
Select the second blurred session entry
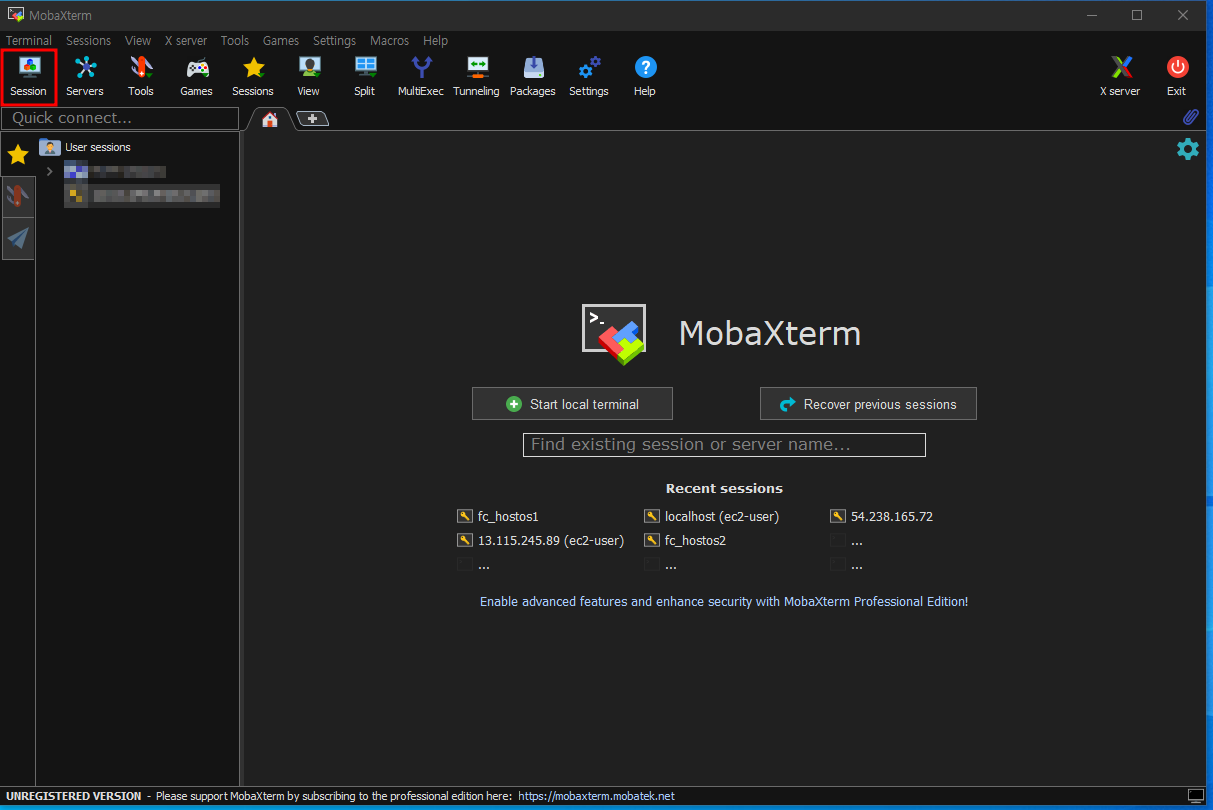tap(142, 195)
